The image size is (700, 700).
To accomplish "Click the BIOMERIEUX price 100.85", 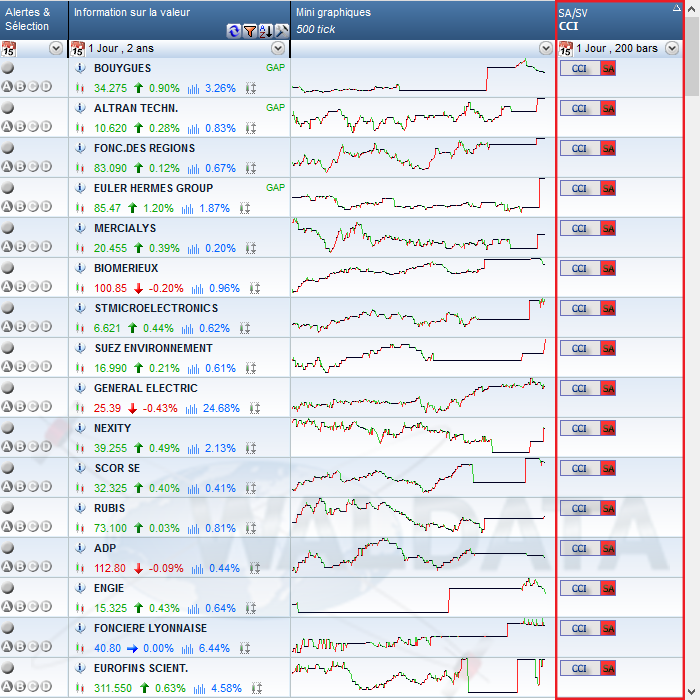I will 111,288.
